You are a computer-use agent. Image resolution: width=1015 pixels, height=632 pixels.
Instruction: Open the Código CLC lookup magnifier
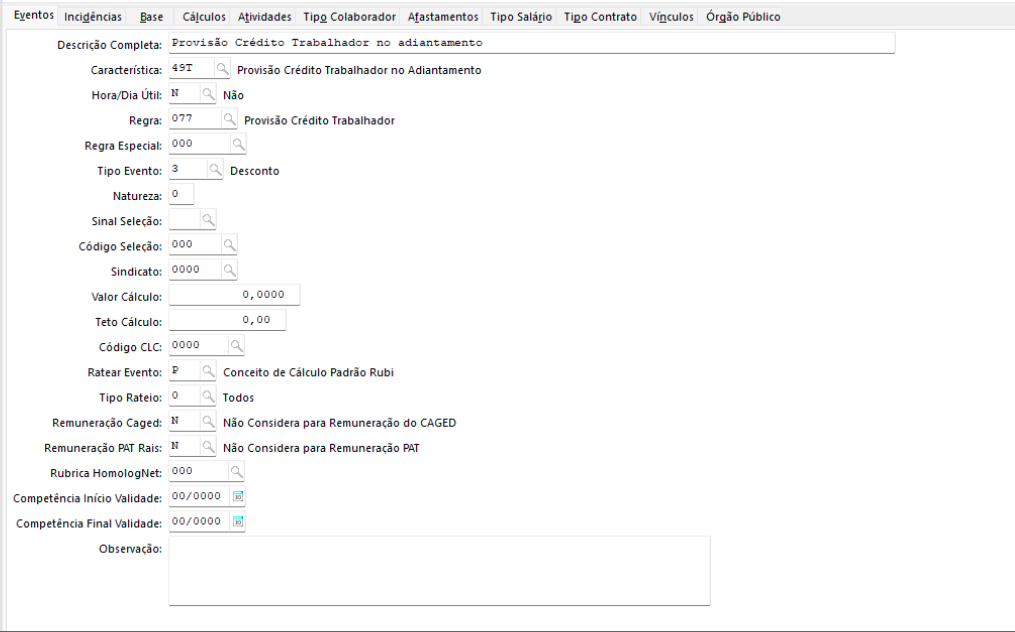(236, 346)
